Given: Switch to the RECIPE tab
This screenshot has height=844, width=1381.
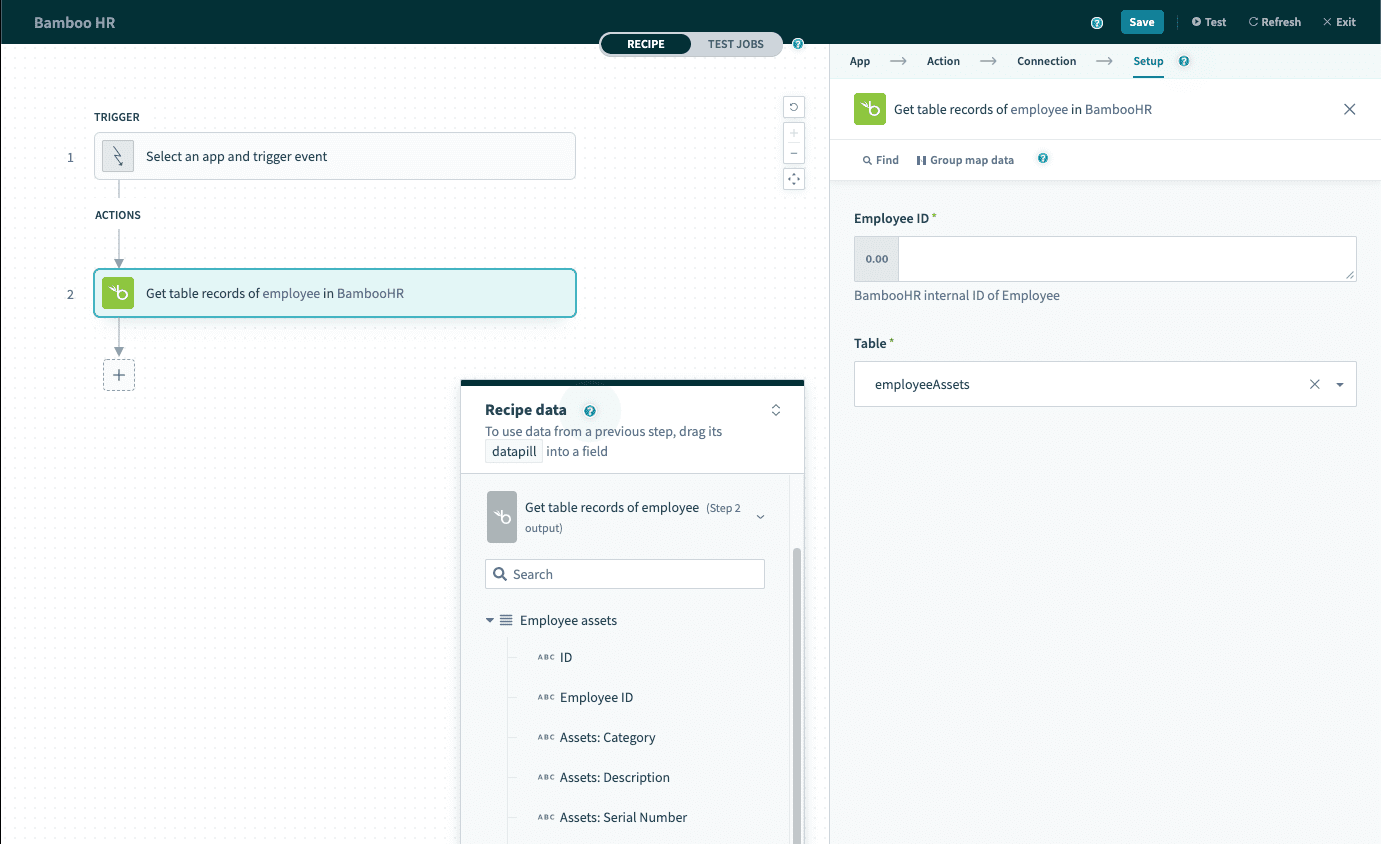Looking at the screenshot, I should pos(645,44).
